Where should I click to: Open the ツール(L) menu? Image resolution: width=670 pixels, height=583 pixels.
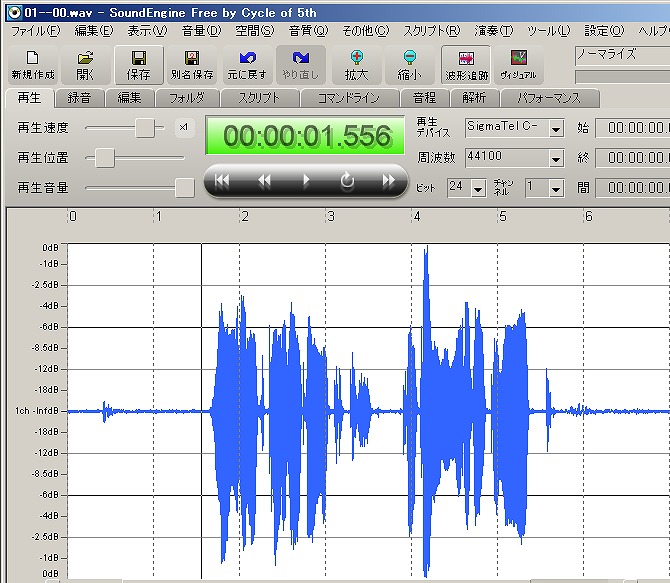549,31
